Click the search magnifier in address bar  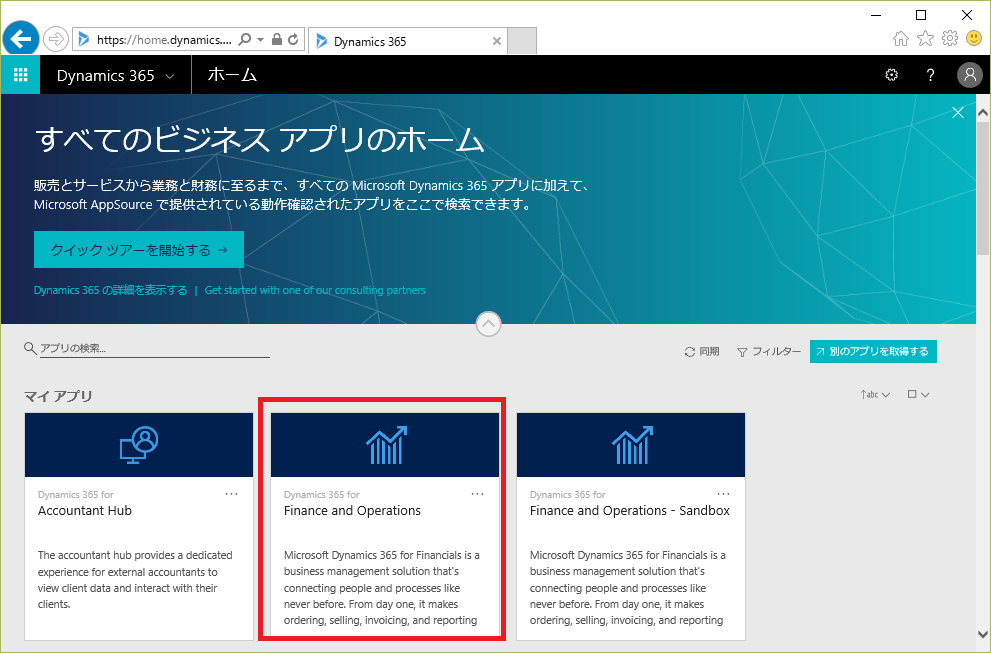pyautogui.click(x=245, y=39)
